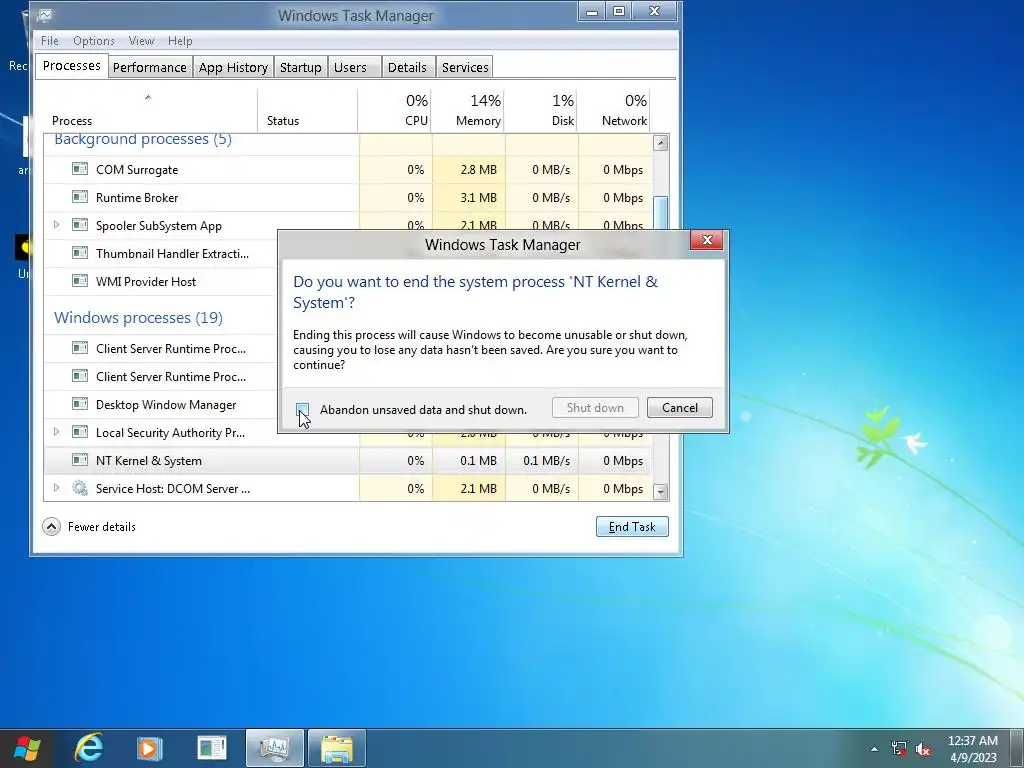Image resolution: width=1024 pixels, height=768 pixels.
Task: Close the NT Kernel confirmation dialog
Action: [707, 240]
